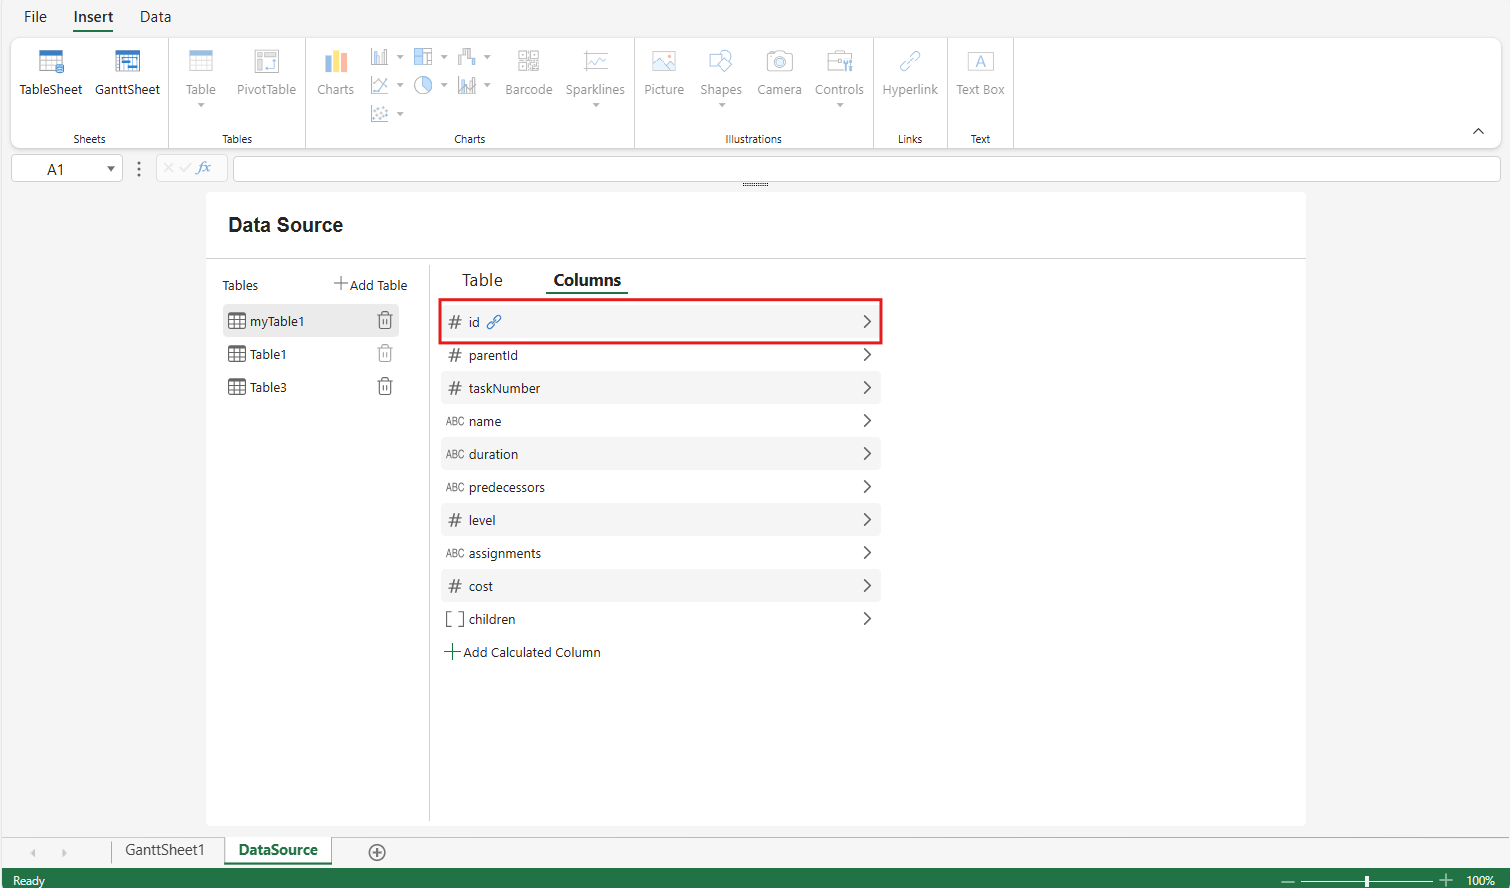
Task: Select the line chart icon
Action: [380, 85]
